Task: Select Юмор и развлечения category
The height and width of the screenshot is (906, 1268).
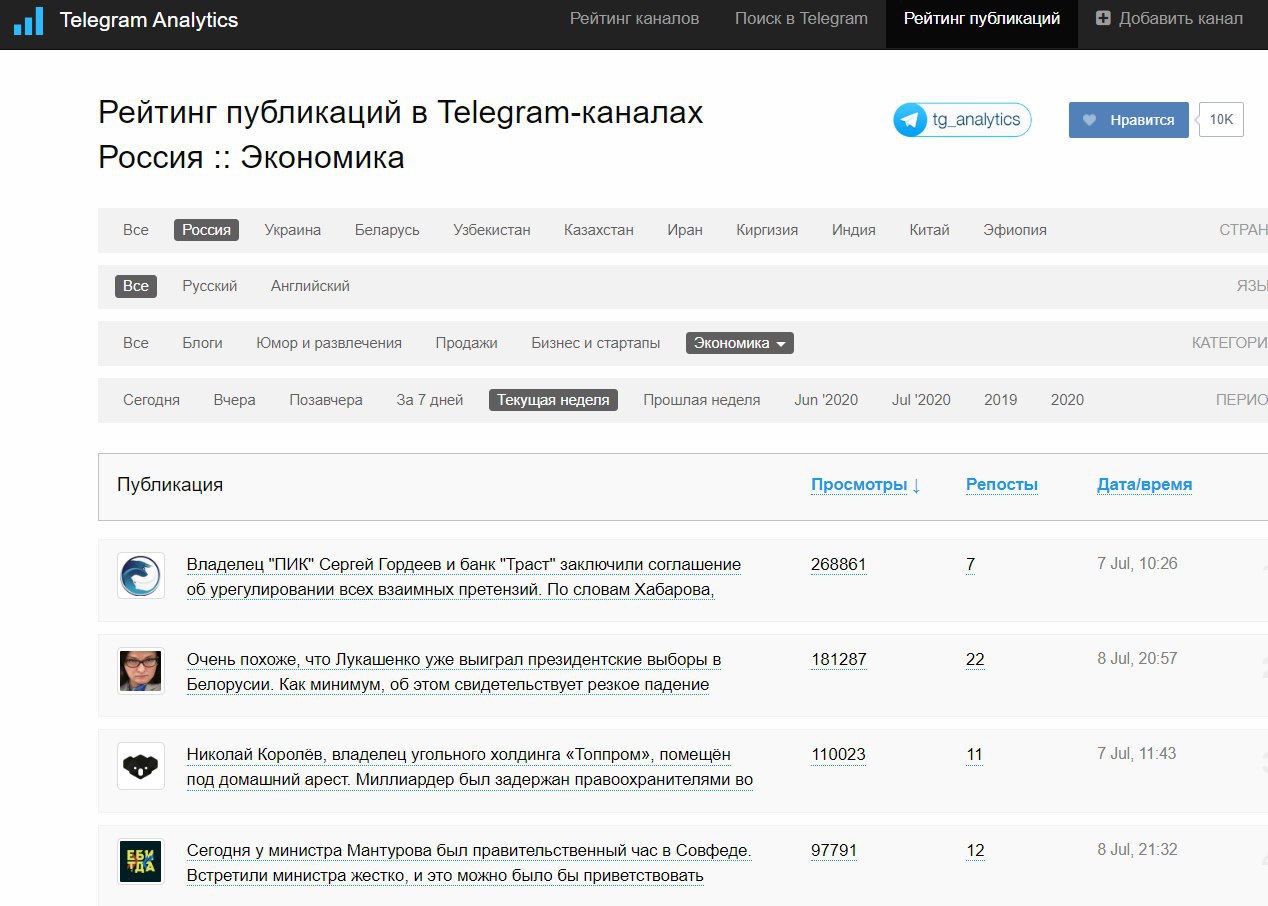Action: pyautogui.click(x=329, y=343)
